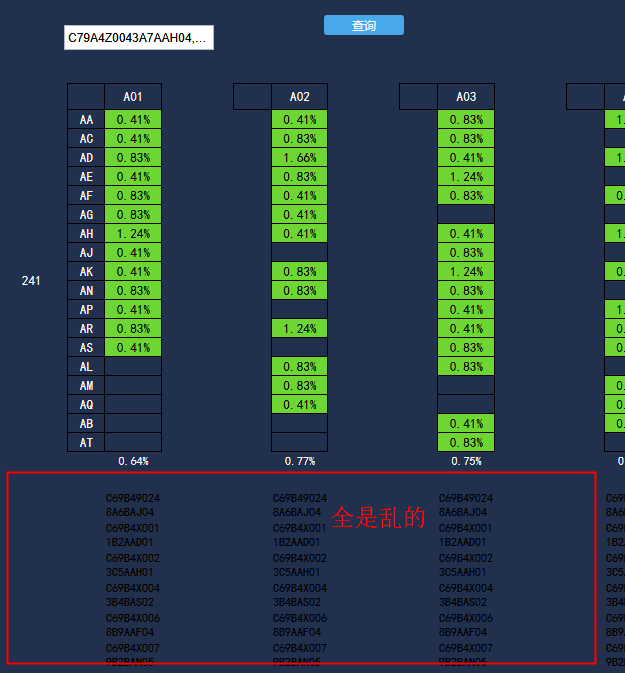Click the 1.24% cell in A02 aligned with AR
The height and width of the screenshot is (673, 625).
point(300,328)
